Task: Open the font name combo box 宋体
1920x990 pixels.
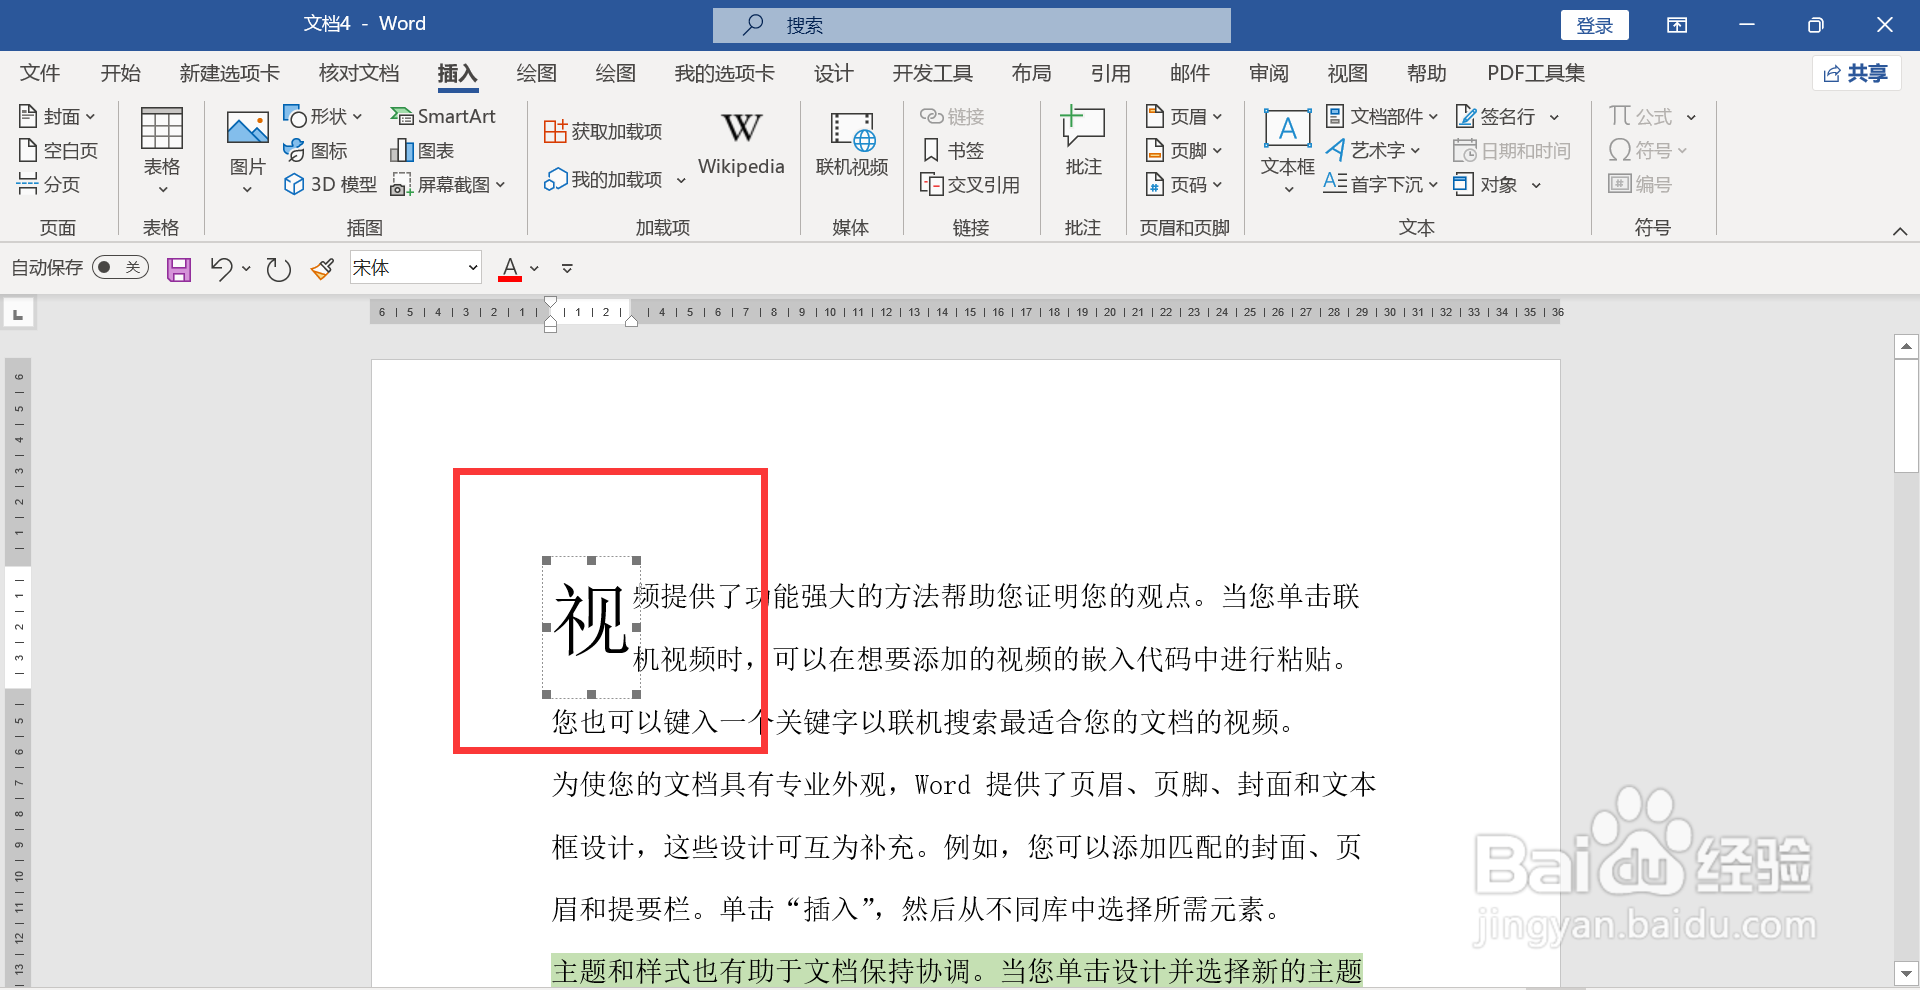Action: [x=415, y=268]
